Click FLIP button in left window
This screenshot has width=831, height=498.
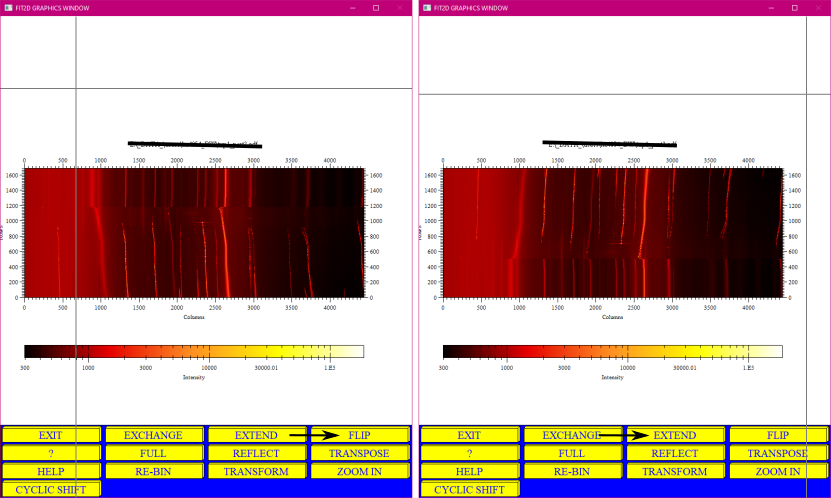[x=359, y=435]
